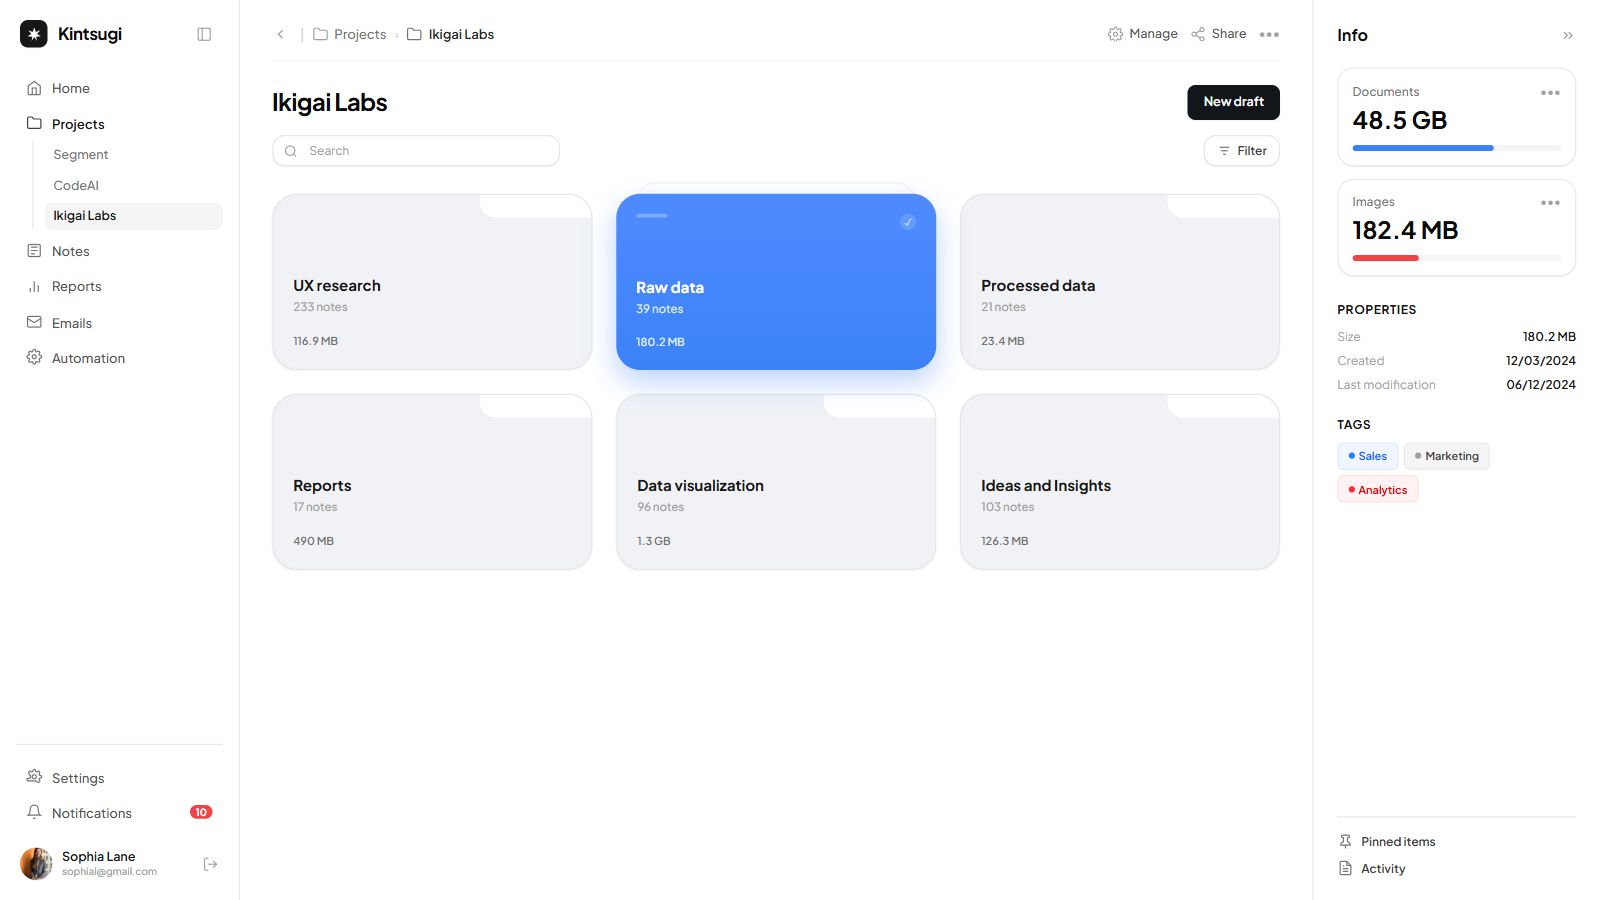Image resolution: width=1600 pixels, height=900 pixels.
Task: Select the CodeAI project
Action: (76, 185)
